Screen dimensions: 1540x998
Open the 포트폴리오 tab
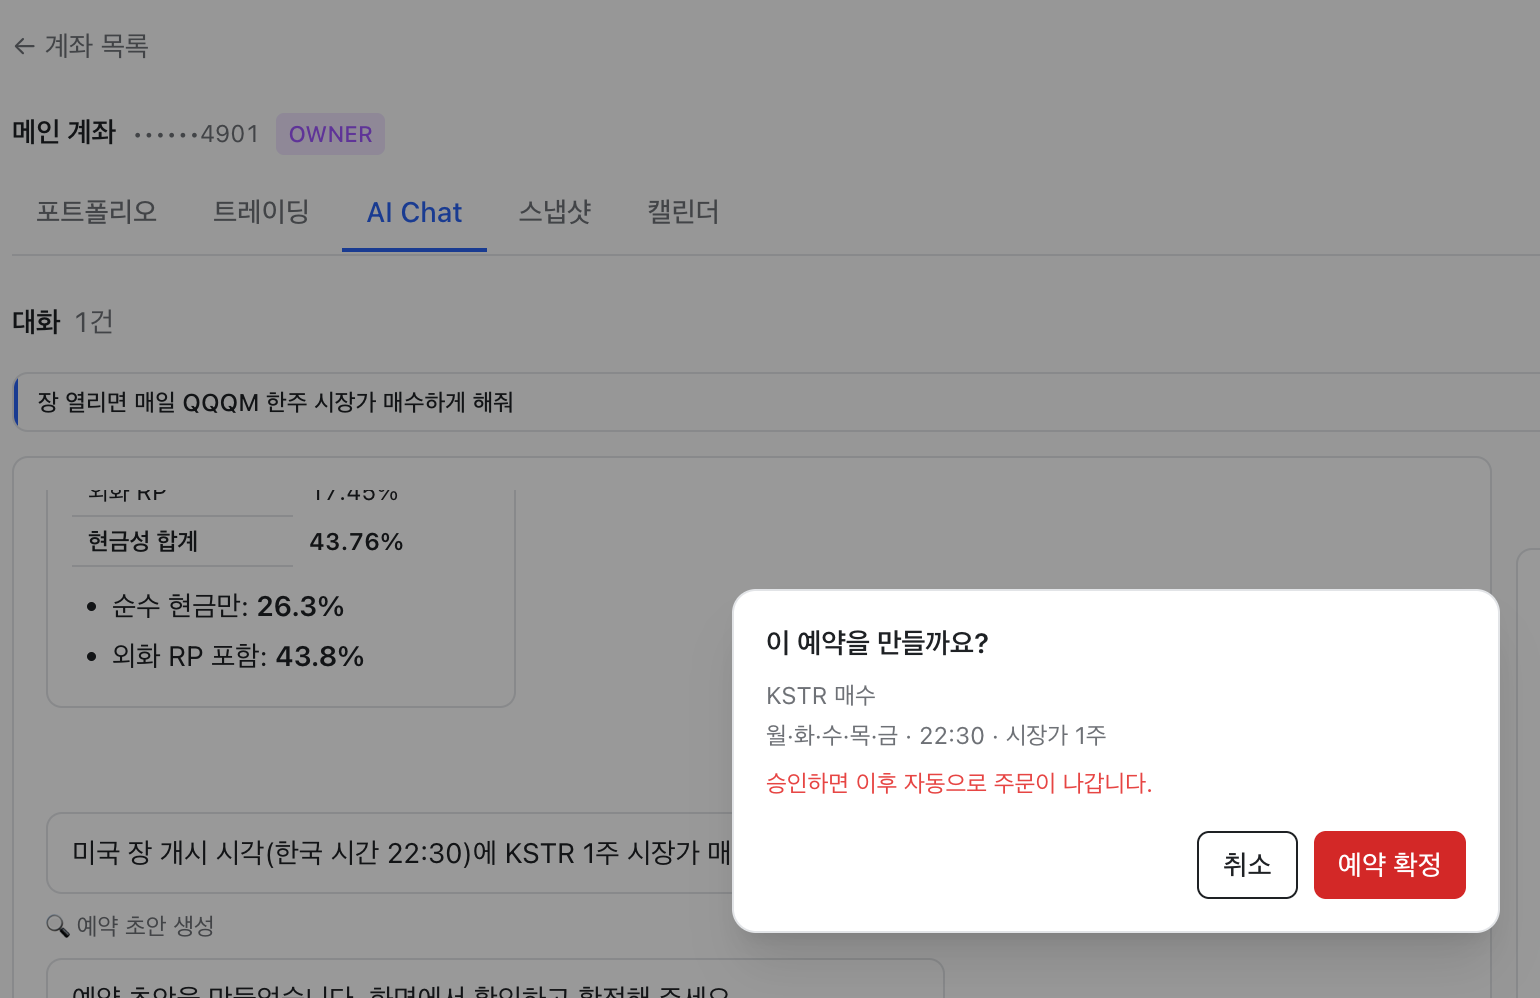97,212
